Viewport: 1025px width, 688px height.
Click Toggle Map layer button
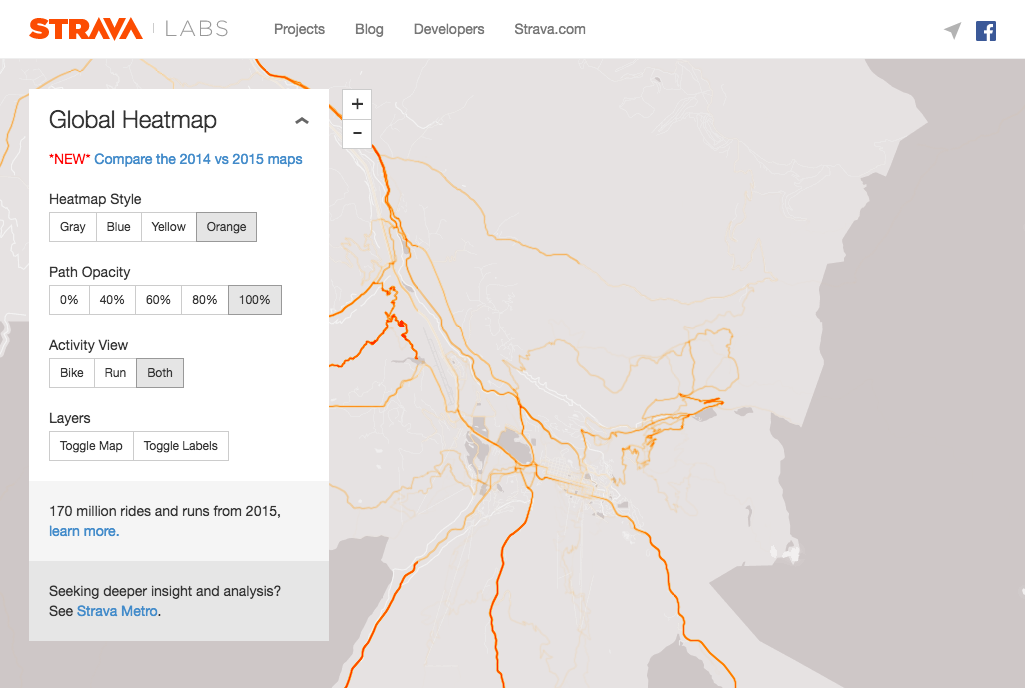pos(91,446)
